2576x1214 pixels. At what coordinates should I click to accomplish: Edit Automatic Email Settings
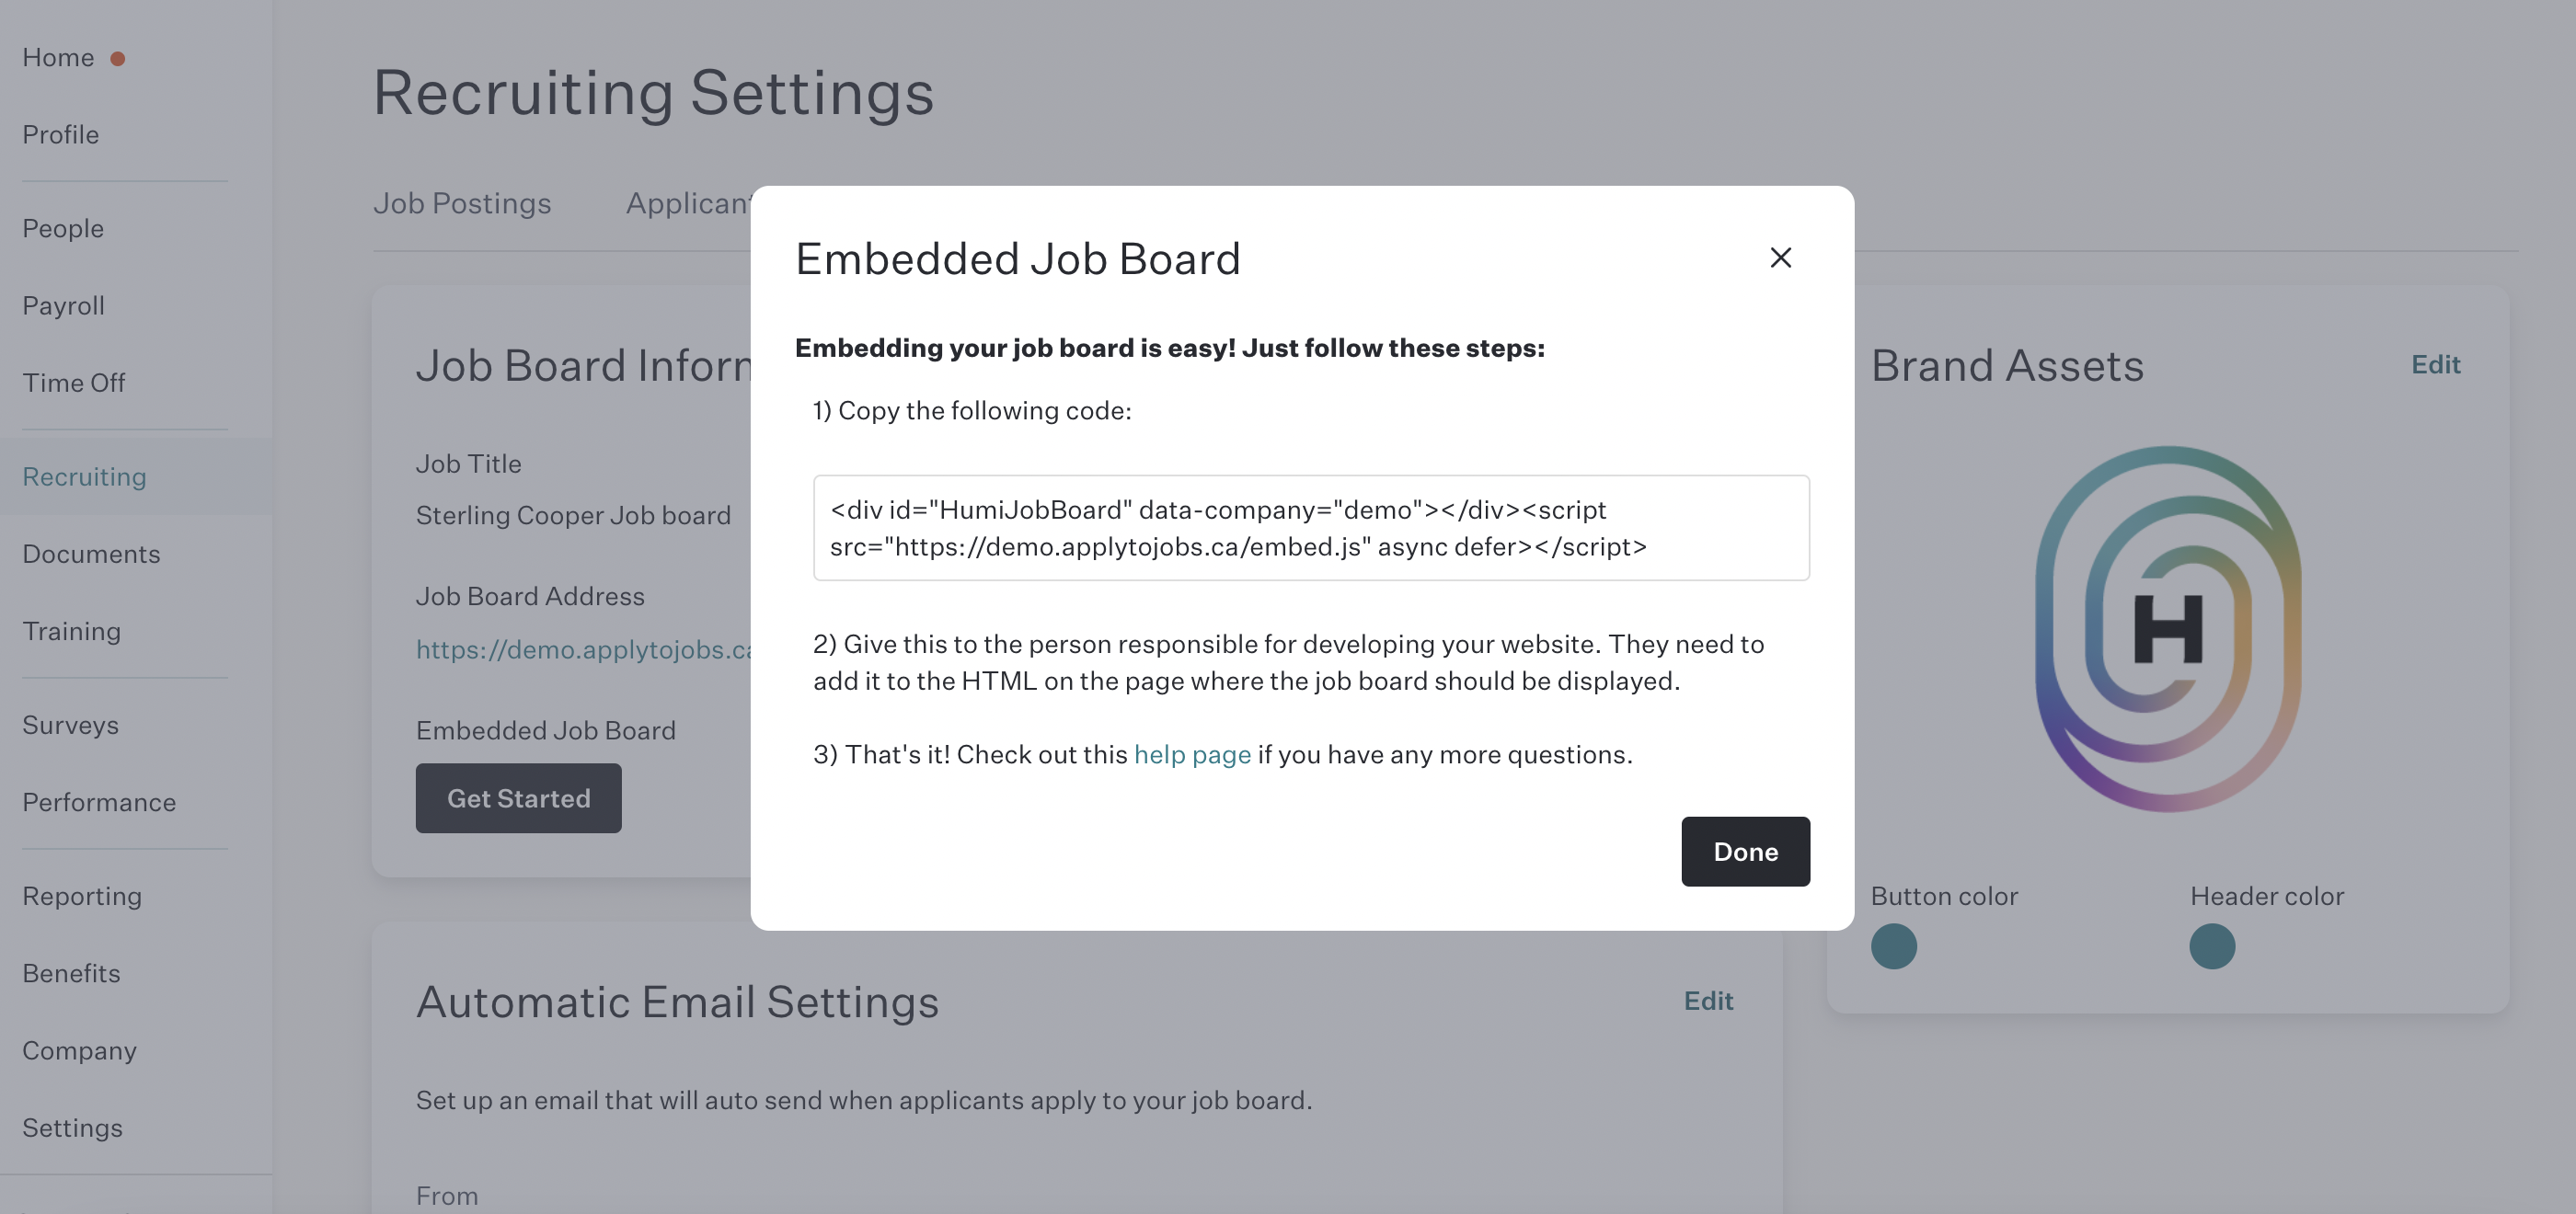[1708, 1001]
